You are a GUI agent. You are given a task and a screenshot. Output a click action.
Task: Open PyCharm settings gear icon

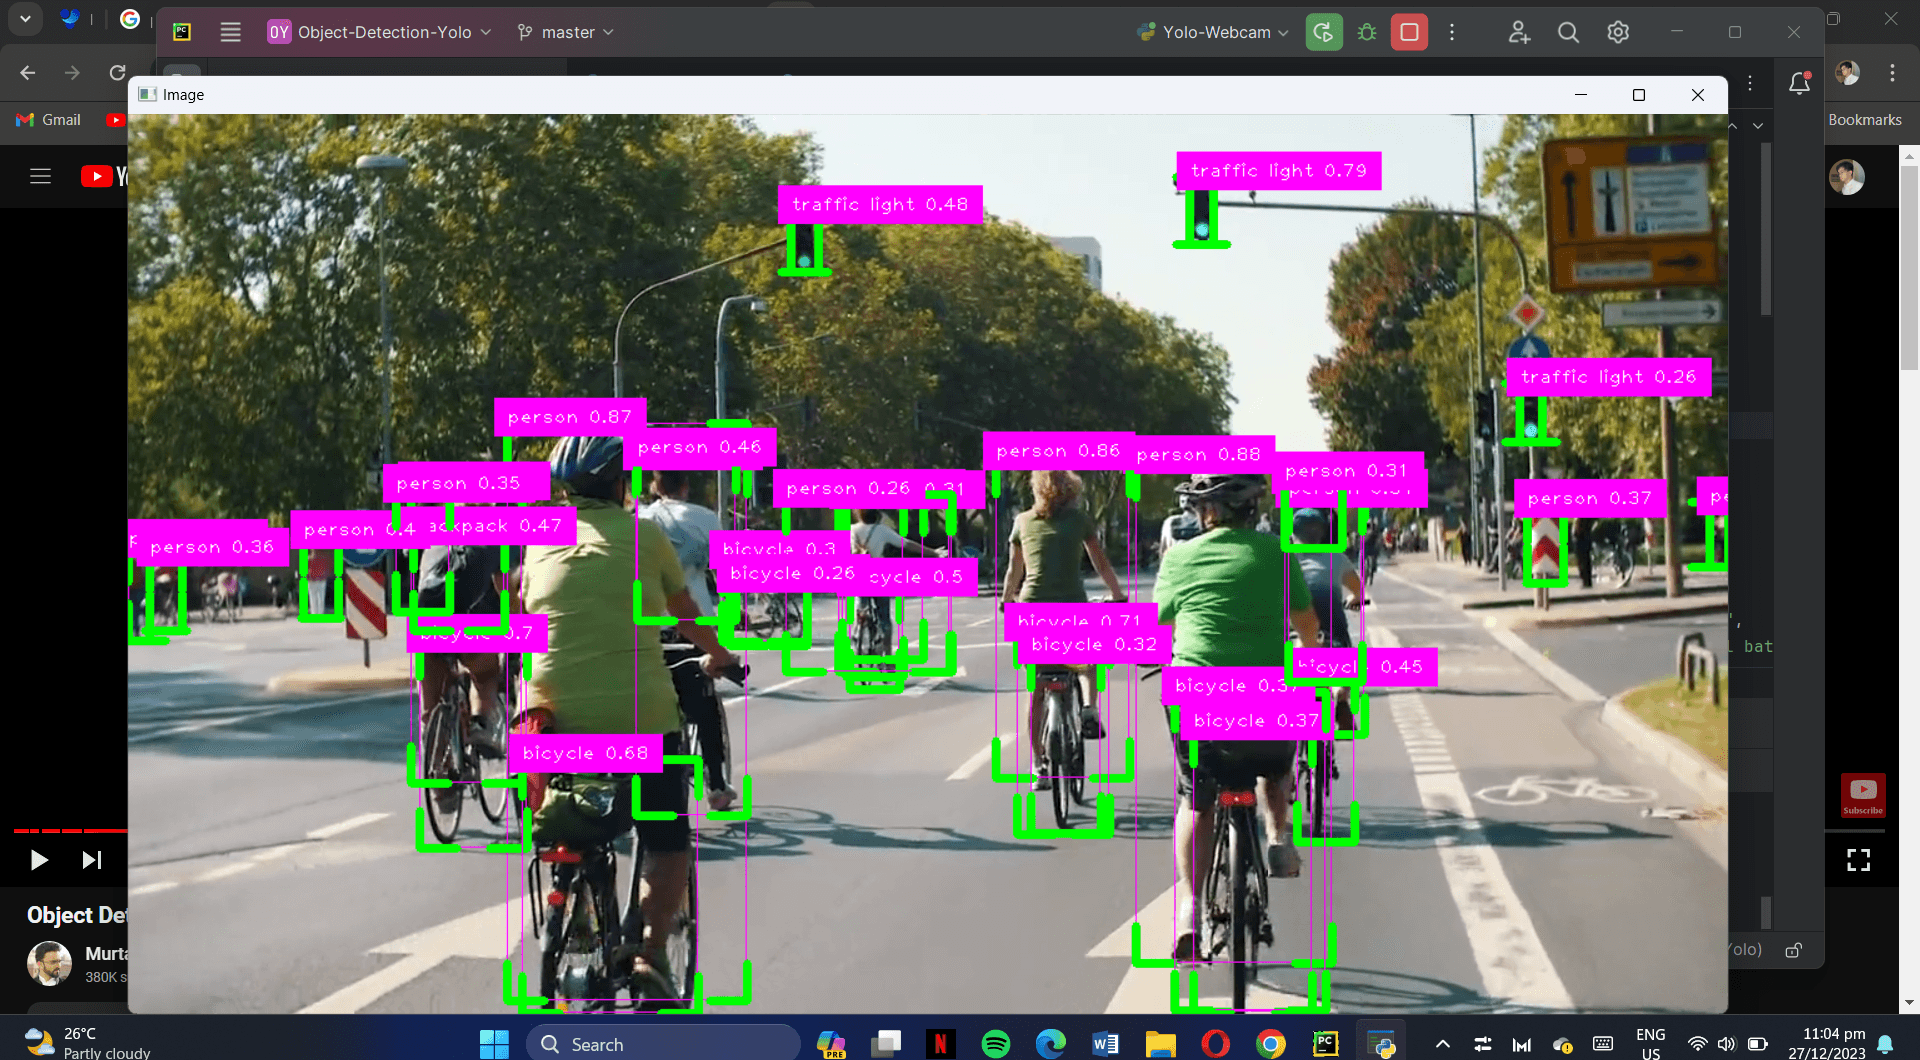1618,32
